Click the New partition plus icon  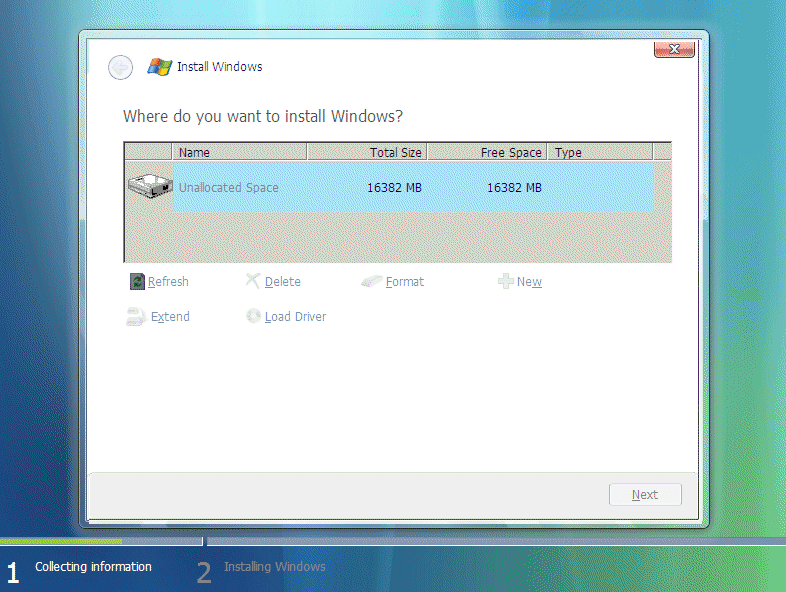(505, 282)
